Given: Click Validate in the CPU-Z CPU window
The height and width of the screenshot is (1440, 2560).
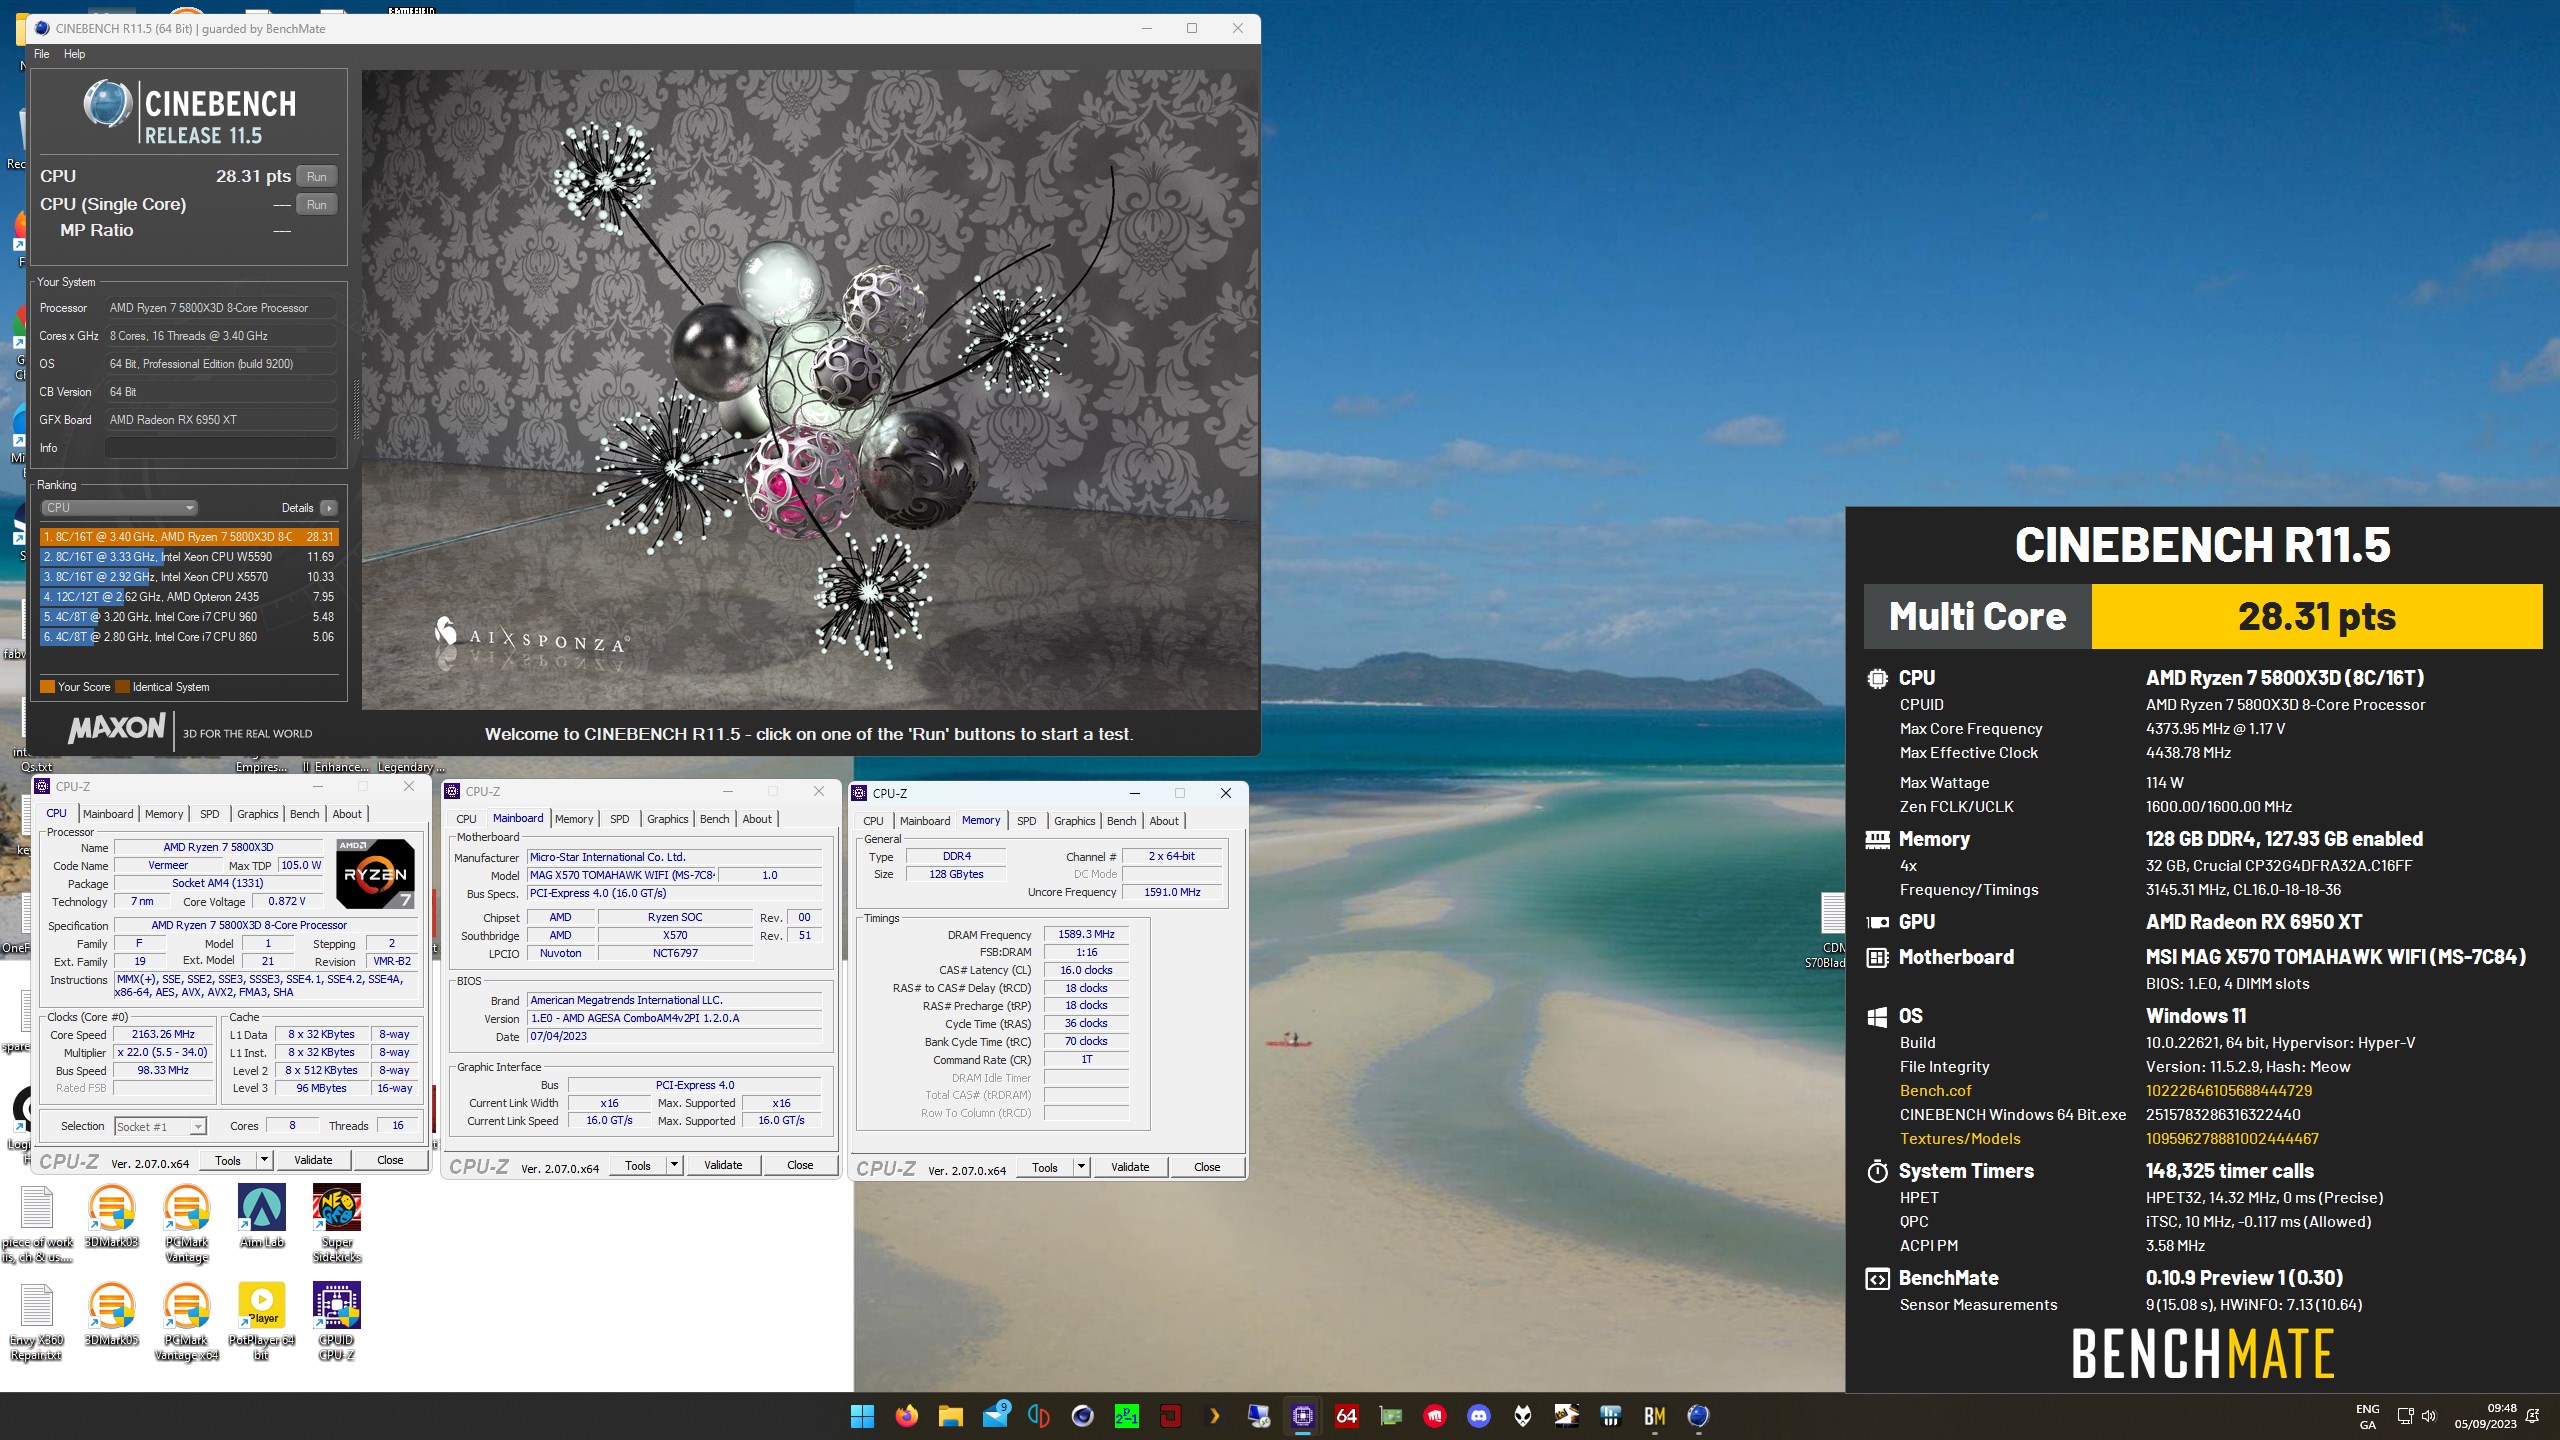Looking at the screenshot, I should [313, 1160].
